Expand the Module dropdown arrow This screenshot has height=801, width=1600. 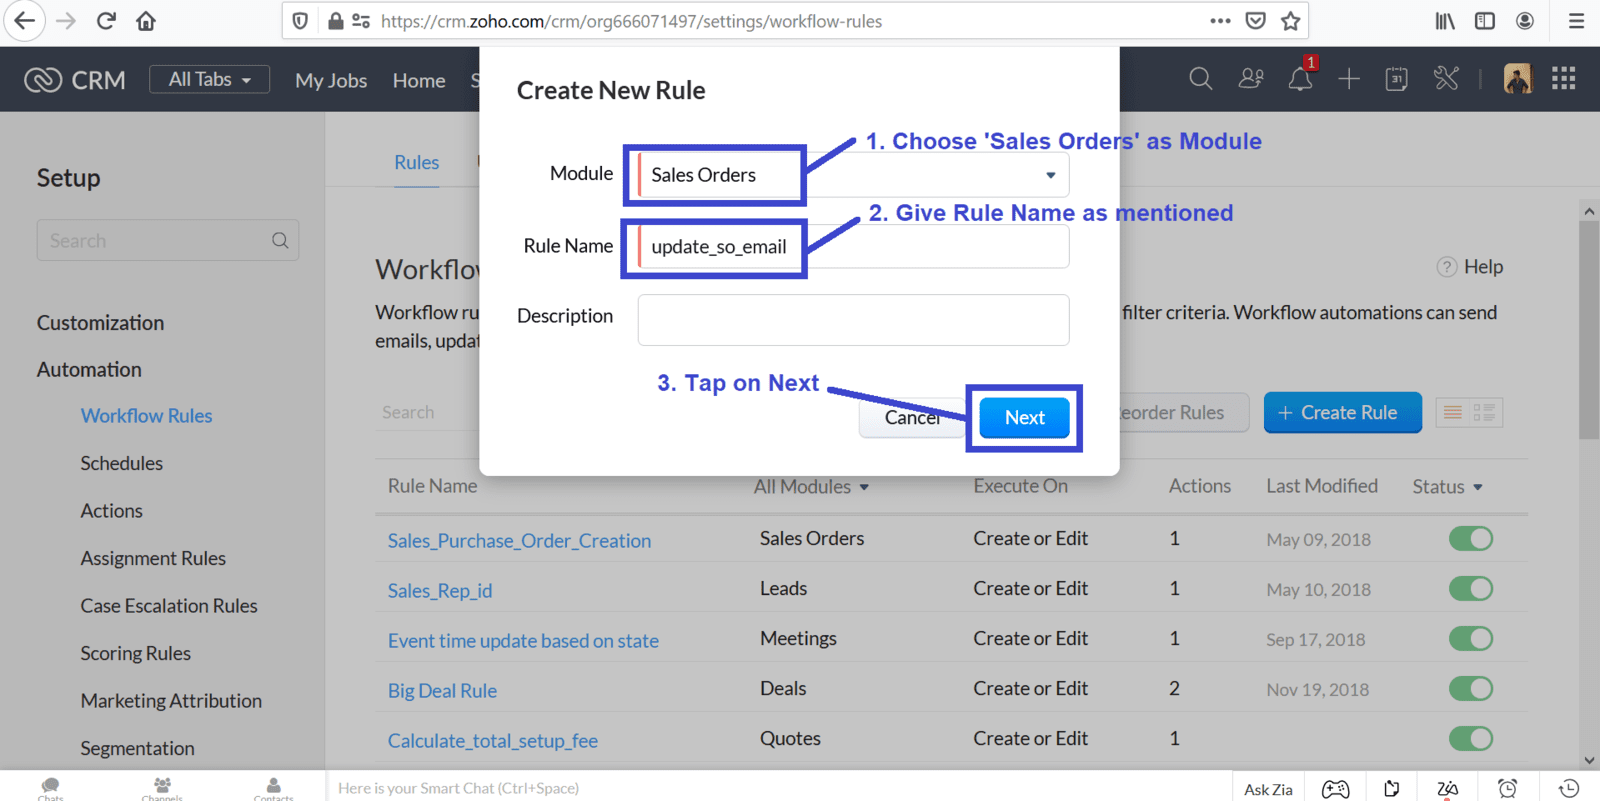[x=1050, y=175]
